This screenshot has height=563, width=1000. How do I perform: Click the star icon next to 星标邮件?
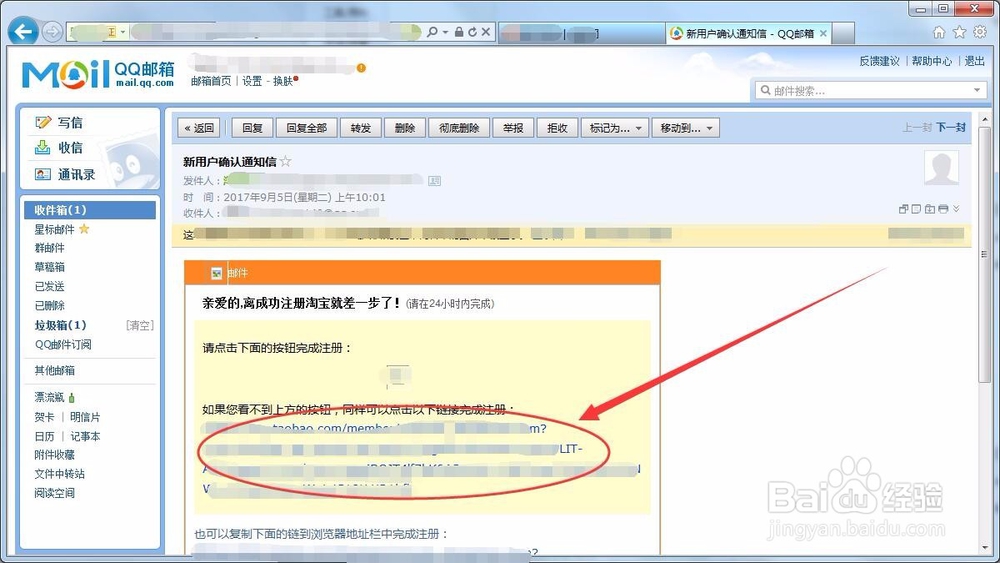pyautogui.click(x=84, y=229)
